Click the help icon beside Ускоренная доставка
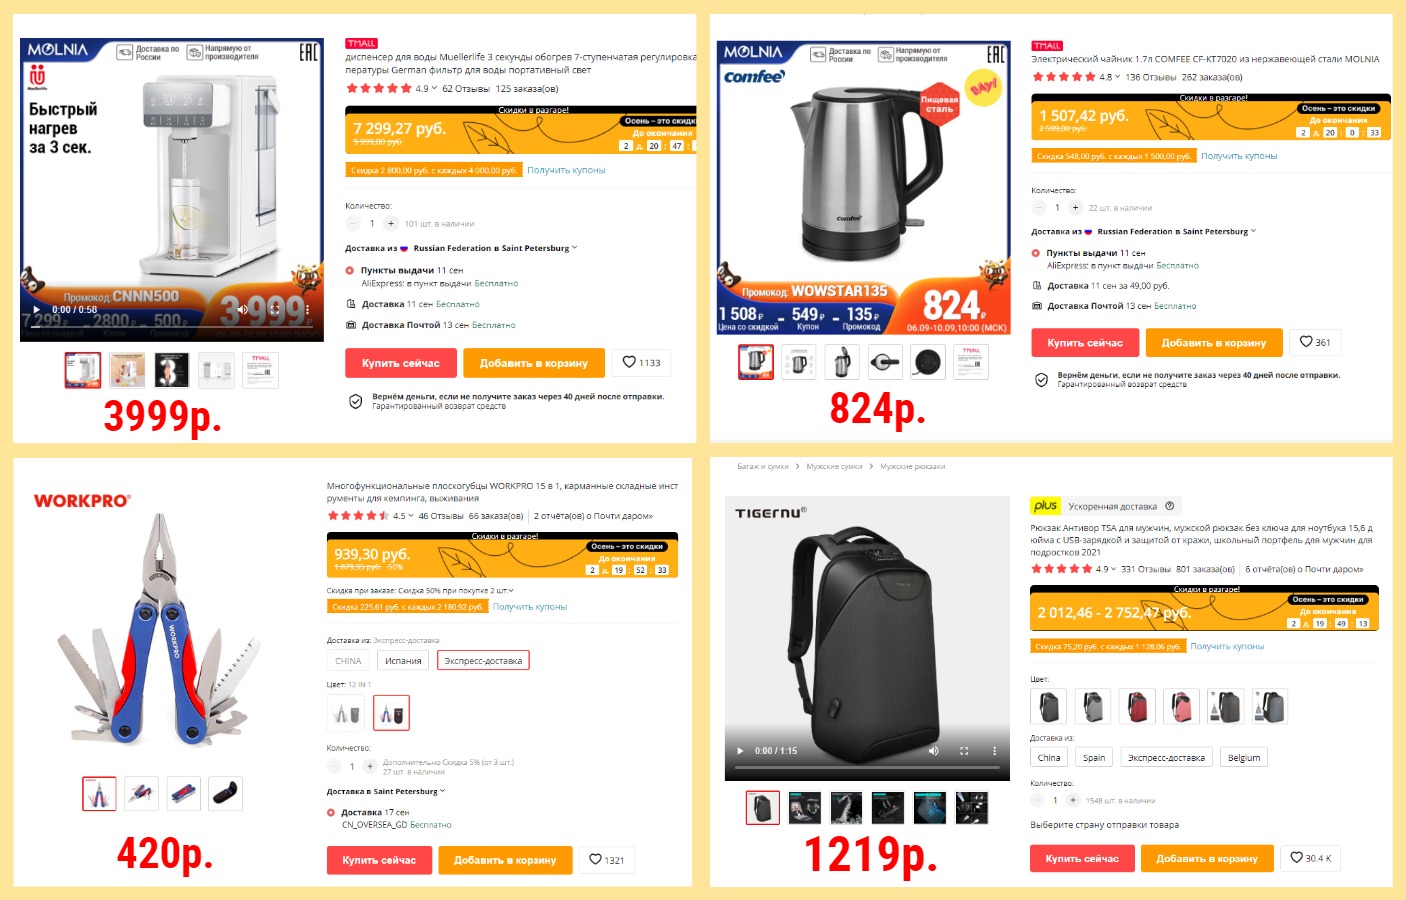This screenshot has width=1406, height=900. pos(1169,506)
